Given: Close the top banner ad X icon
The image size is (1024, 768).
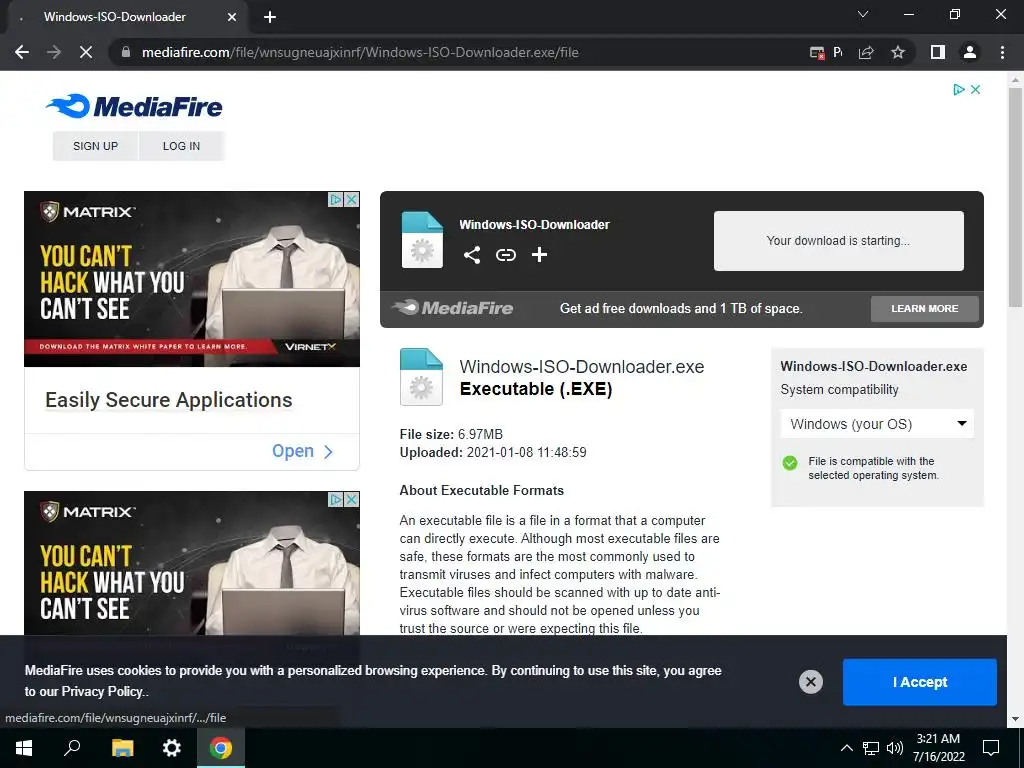Looking at the screenshot, I should [x=976, y=89].
